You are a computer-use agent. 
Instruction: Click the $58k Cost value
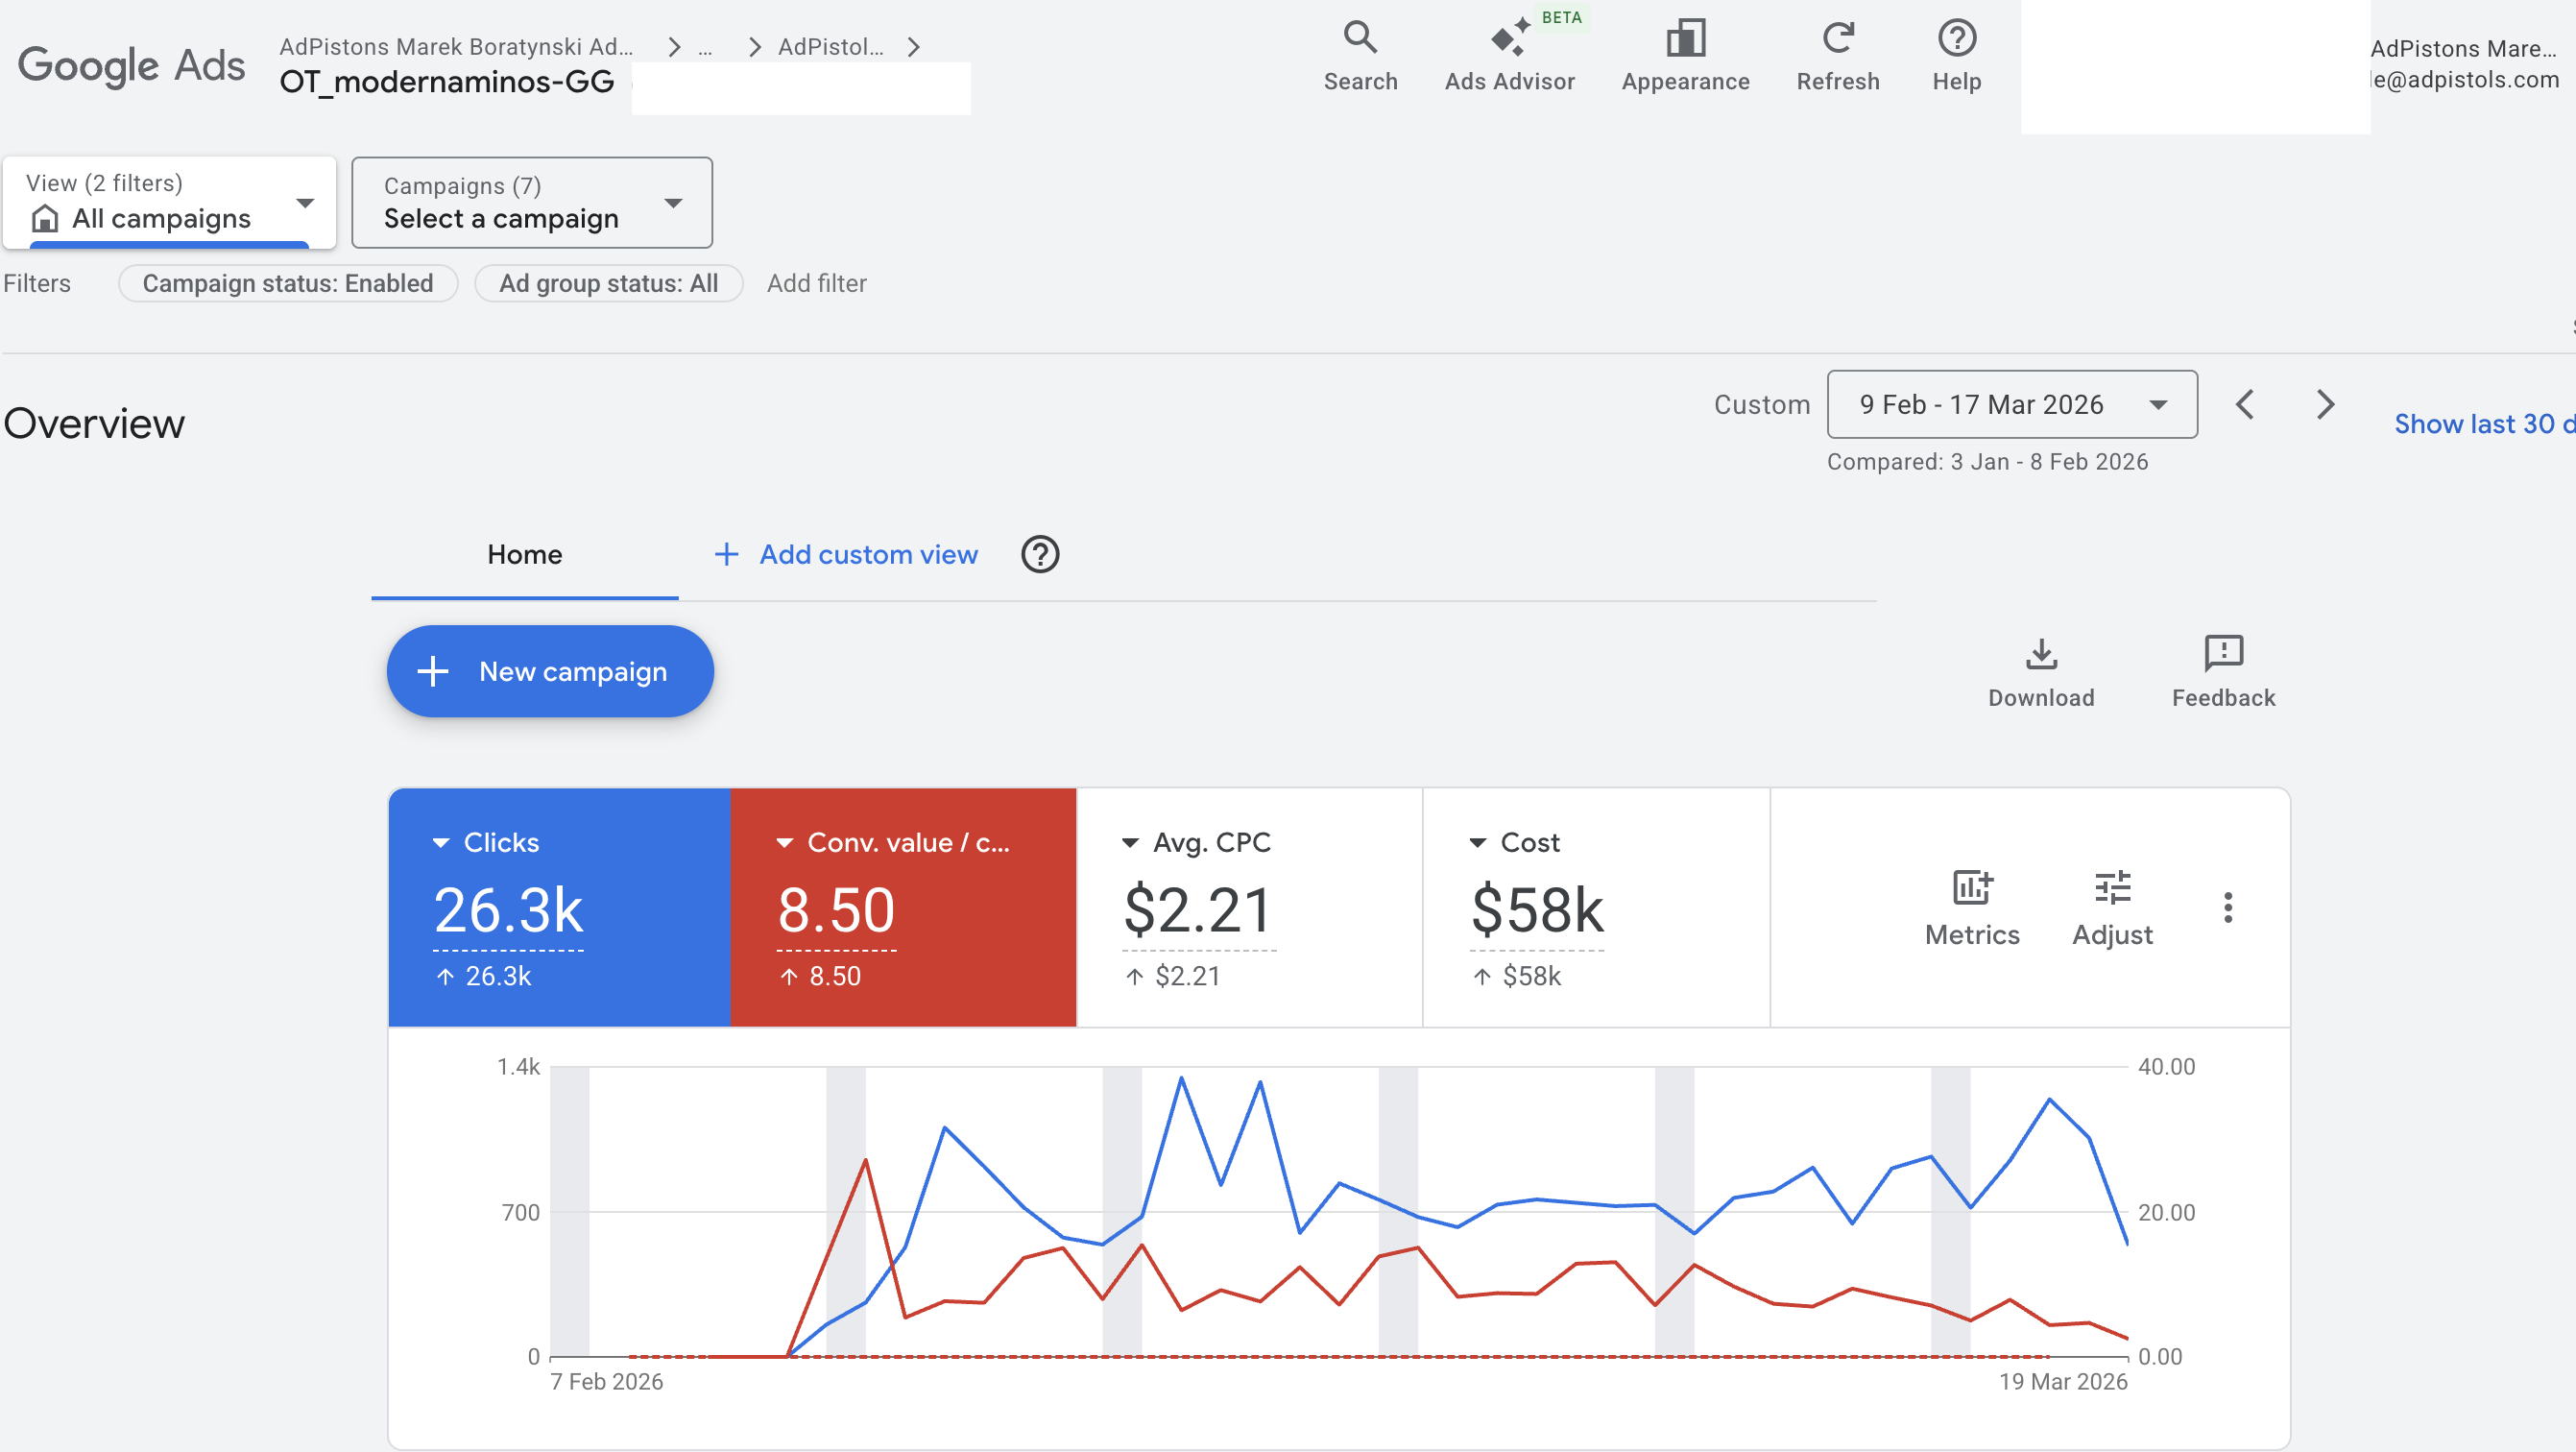click(x=1536, y=910)
